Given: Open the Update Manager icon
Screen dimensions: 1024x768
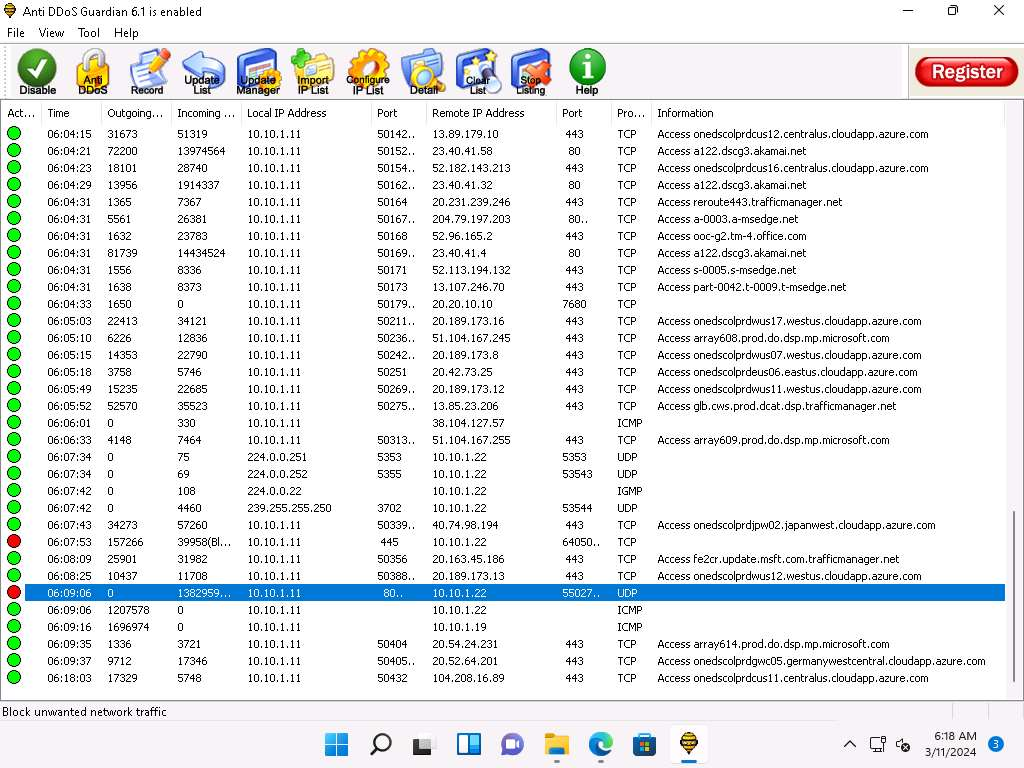Looking at the screenshot, I should pyautogui.click(x=257, y=72).
